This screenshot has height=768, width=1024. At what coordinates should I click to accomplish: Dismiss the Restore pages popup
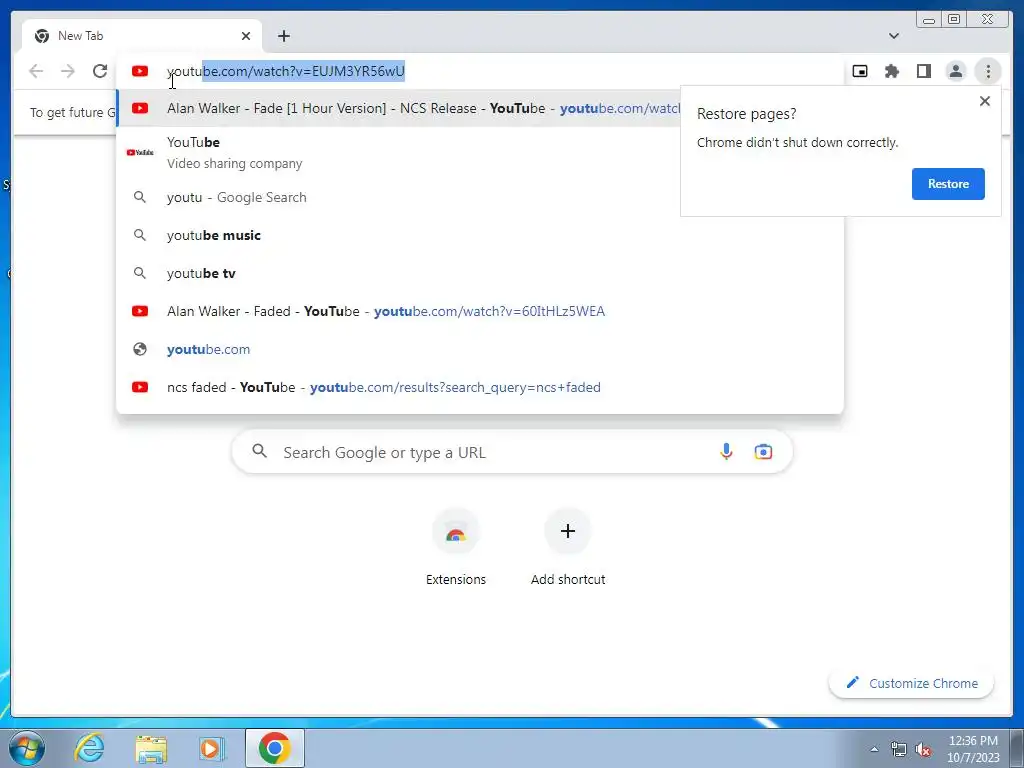point(985,101)
